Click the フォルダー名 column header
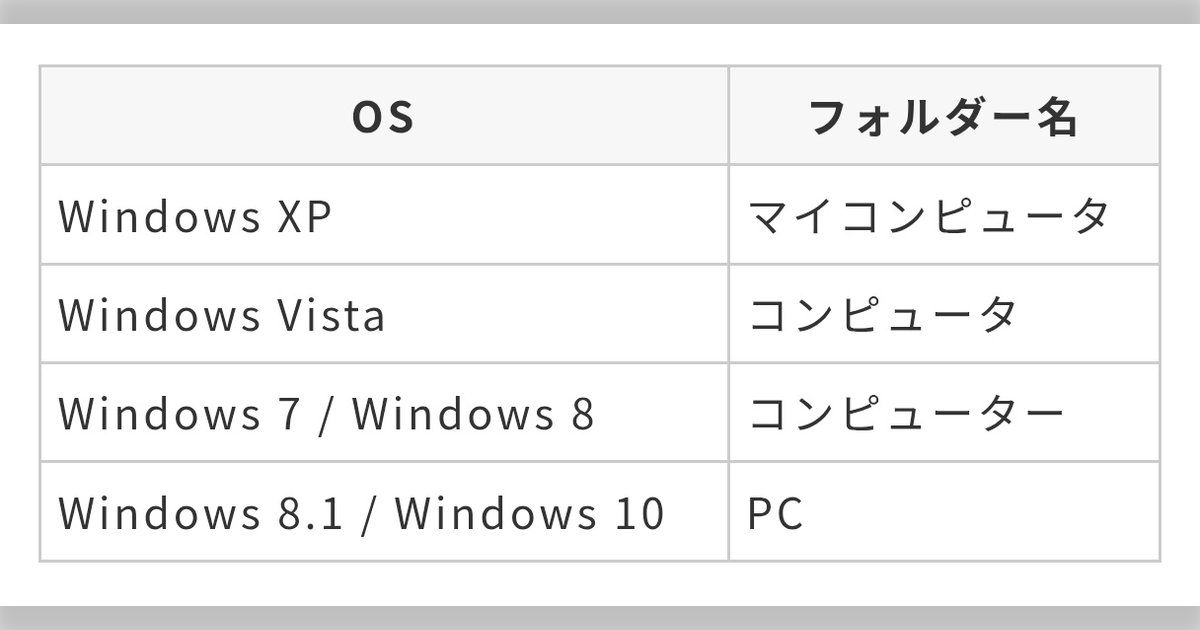The height and width of the screenshot is (630, 1200). click(x=943, y=117)
